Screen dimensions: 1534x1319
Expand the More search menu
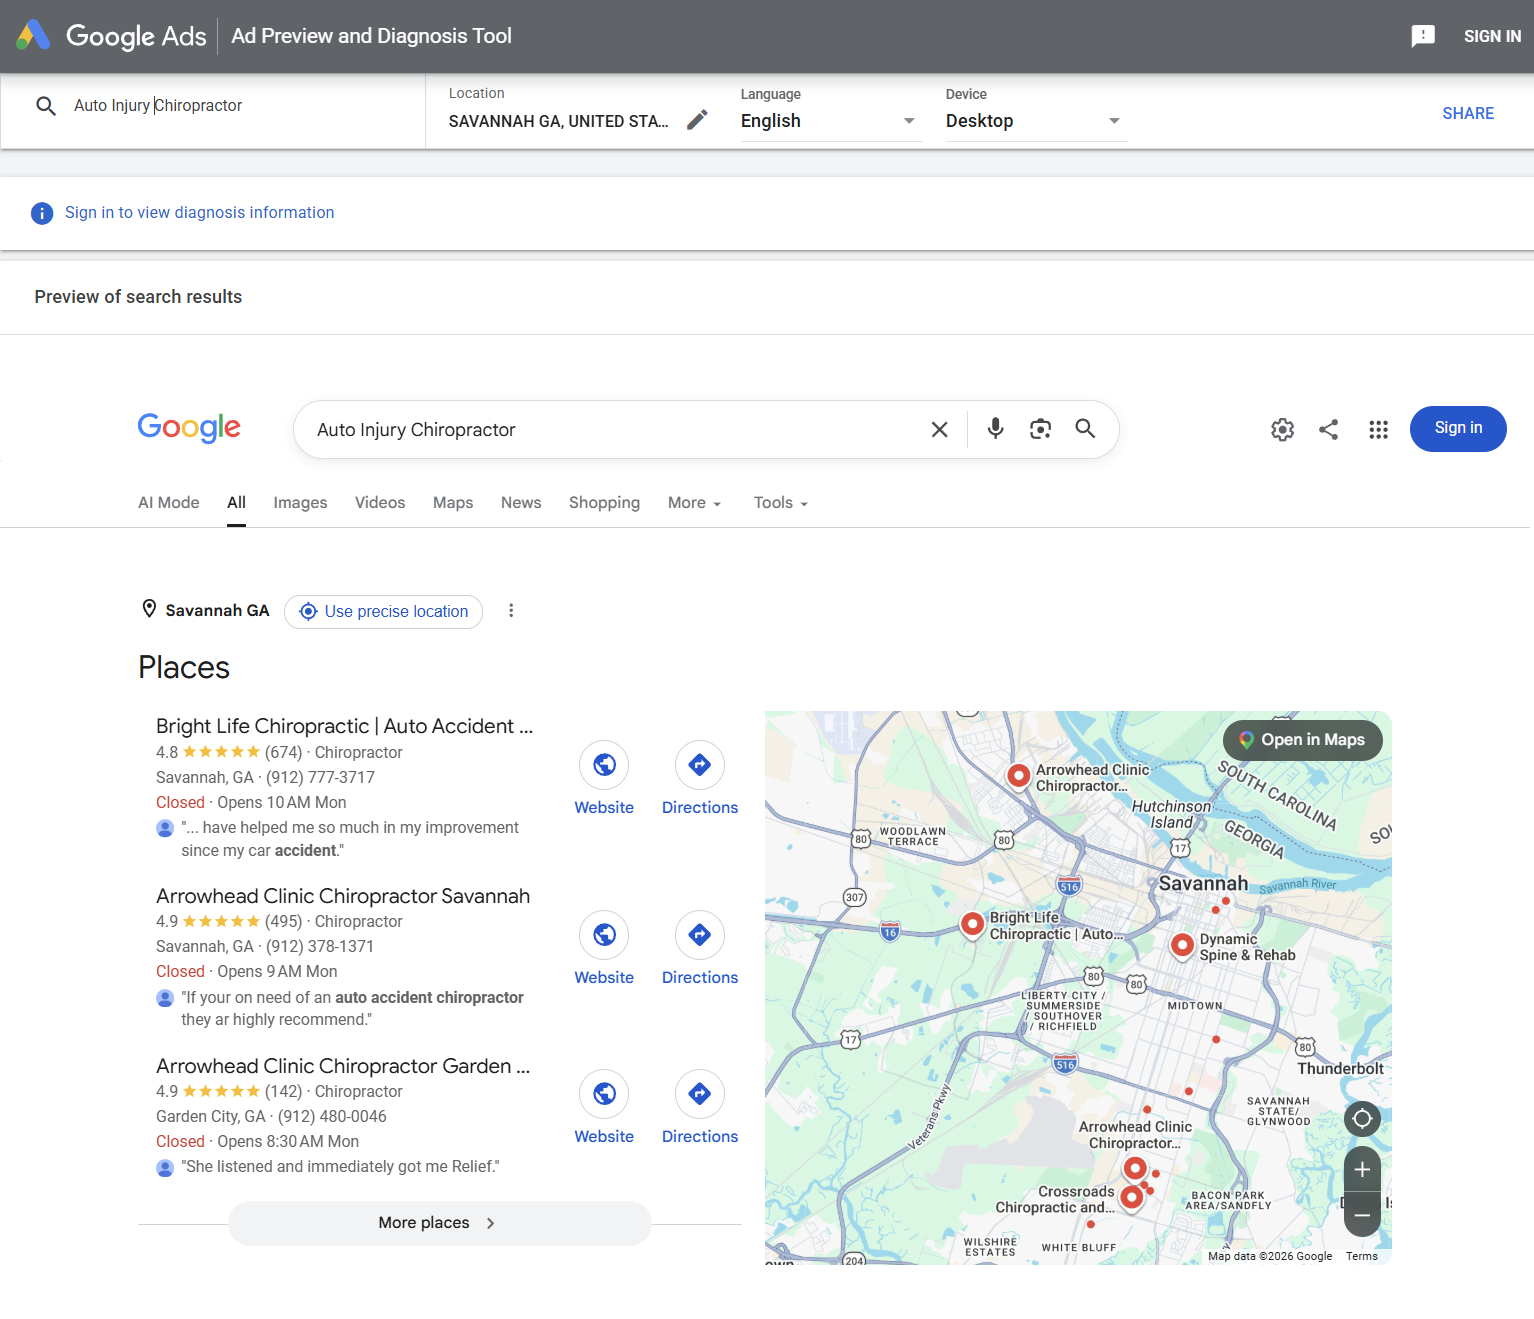[694, 503]
